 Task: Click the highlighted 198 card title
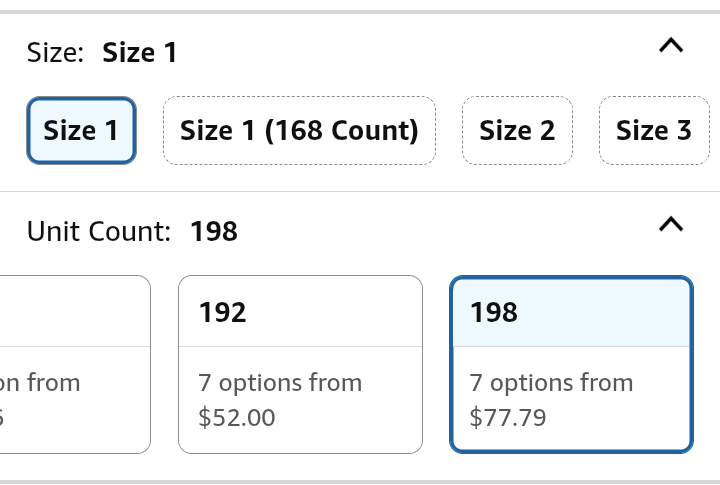[494, 313]
